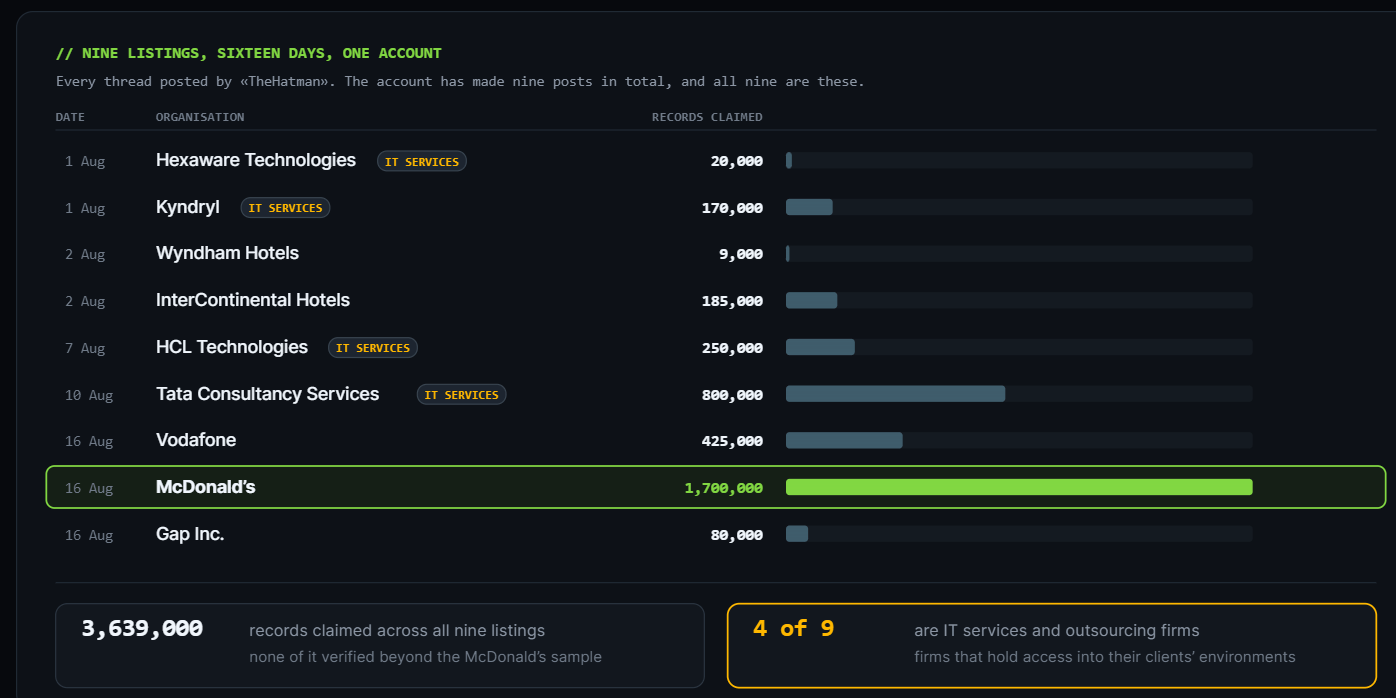Screen dimensions: 1396x698
Task: Click the green McDonald's records bar
Action: click(x=1019, y=487)
